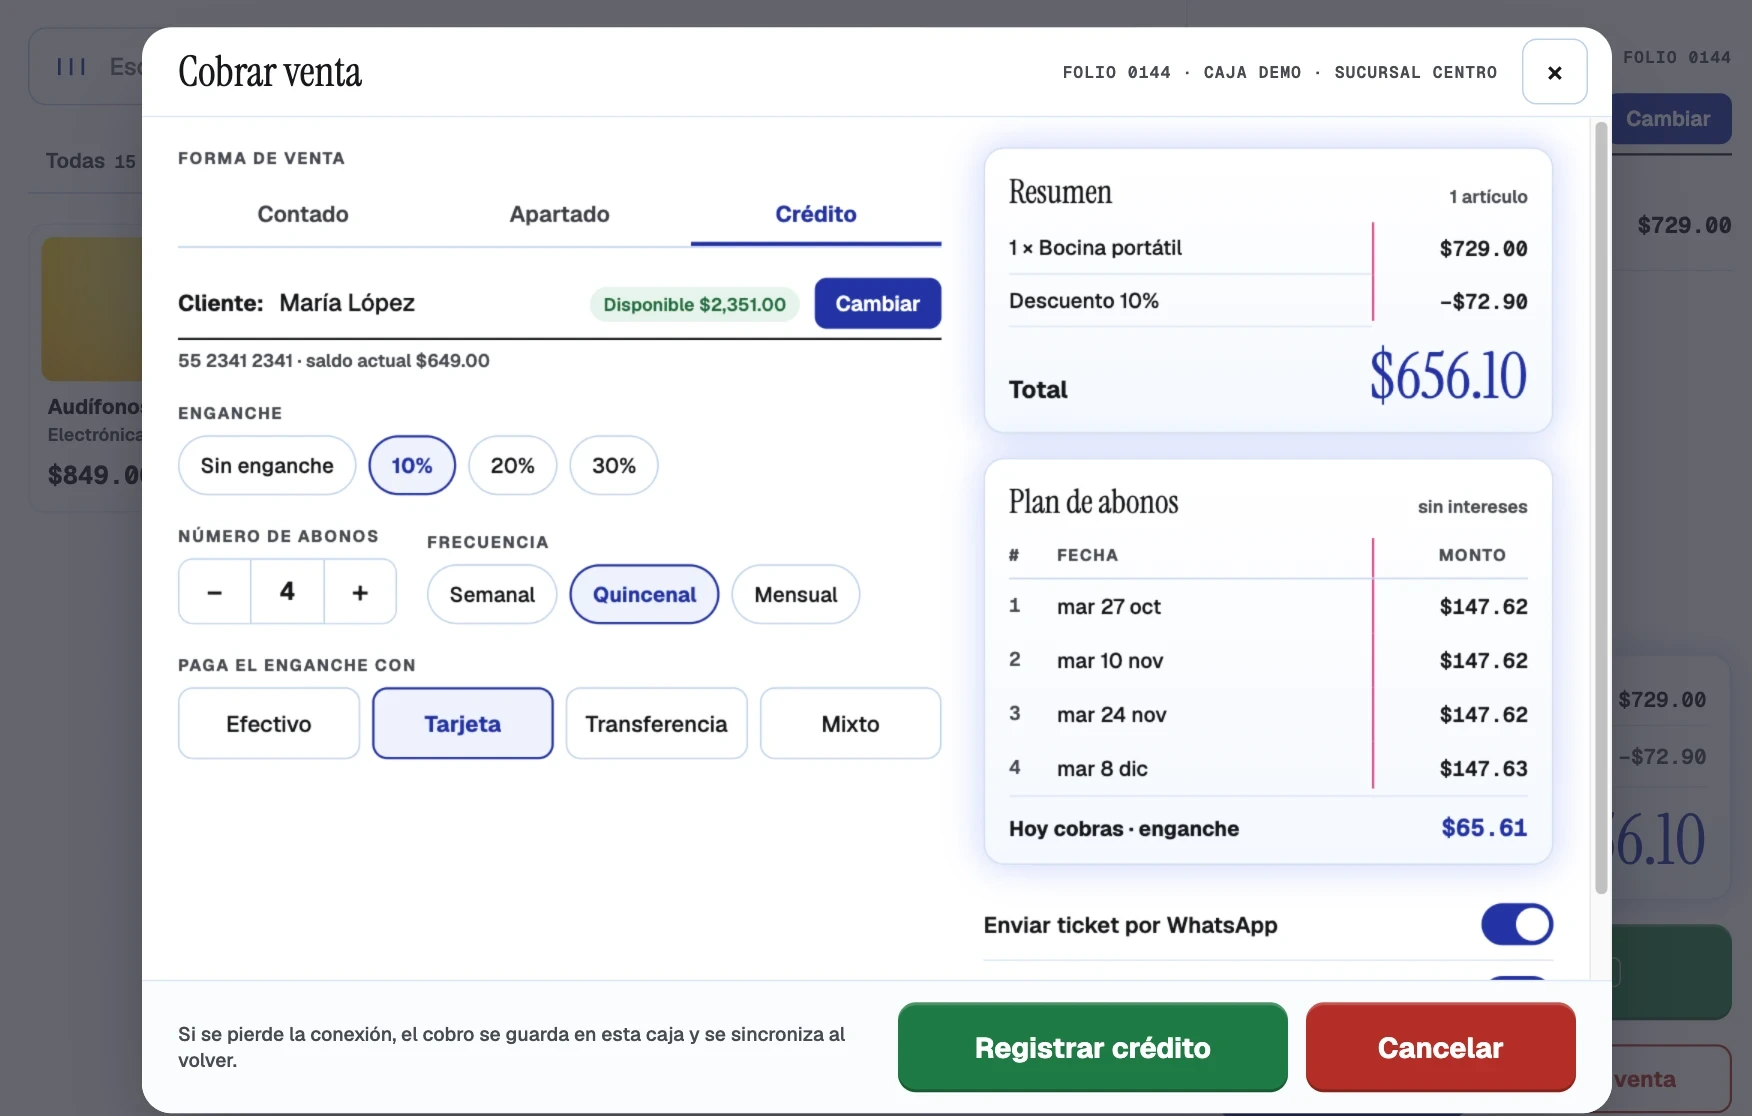
Task: Set frequency to Semanal
Action: tap(492, 594)
